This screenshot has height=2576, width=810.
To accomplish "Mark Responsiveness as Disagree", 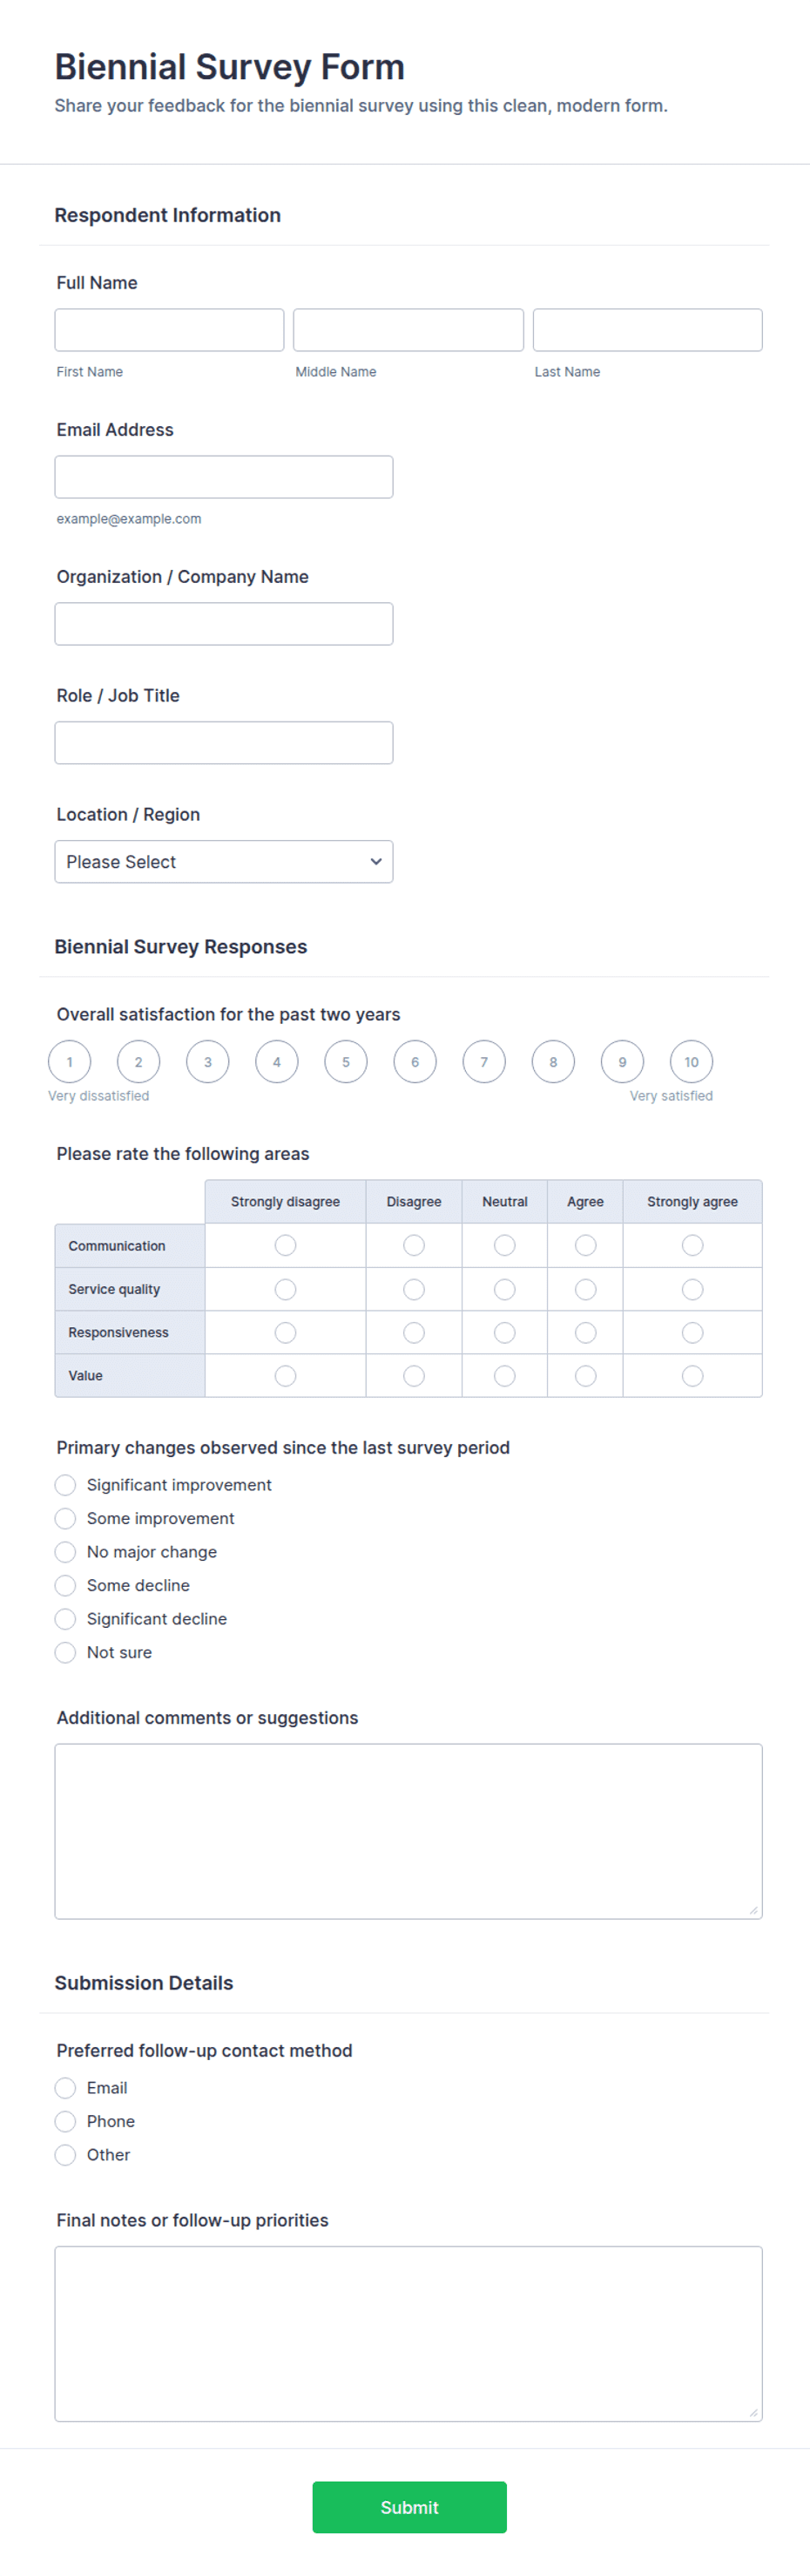I will point(414,1332).
